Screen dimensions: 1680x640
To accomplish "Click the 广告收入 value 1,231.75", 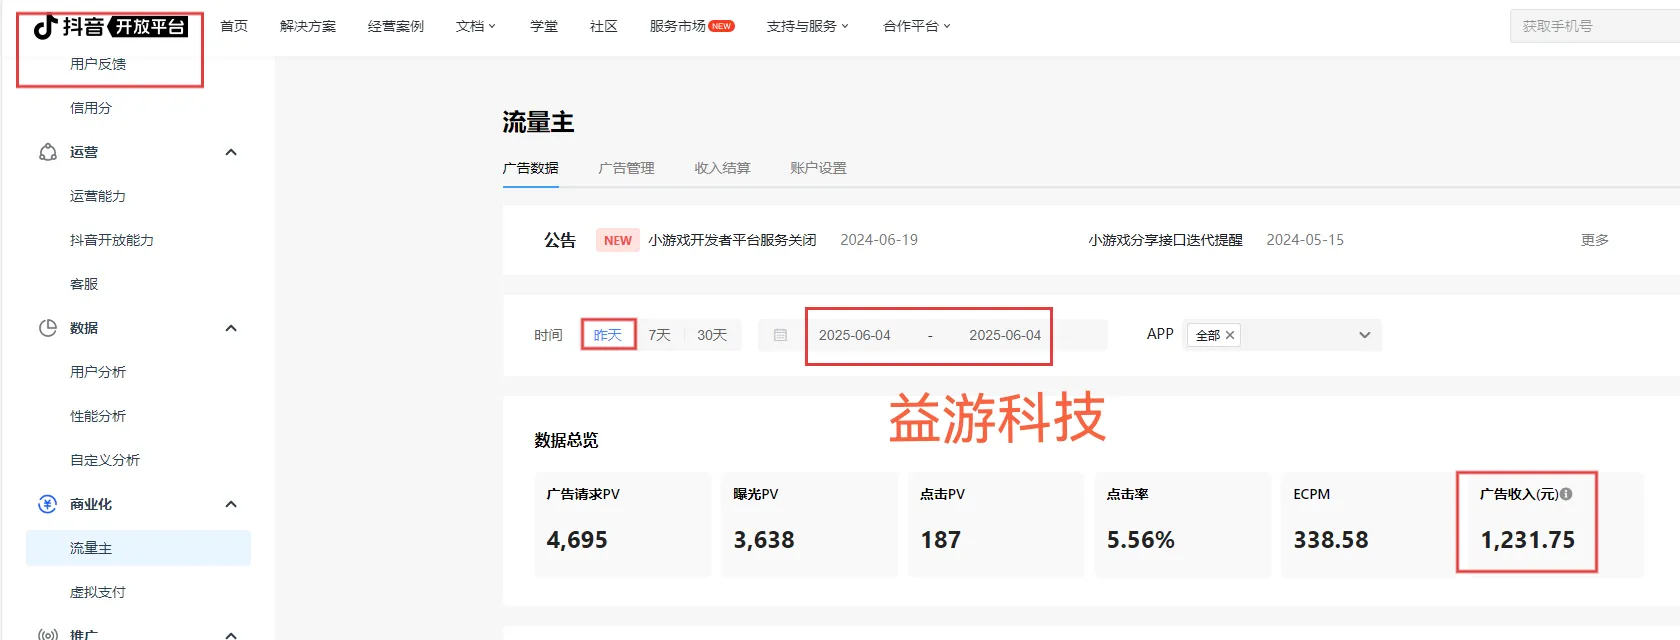I will click(1528, 540).
